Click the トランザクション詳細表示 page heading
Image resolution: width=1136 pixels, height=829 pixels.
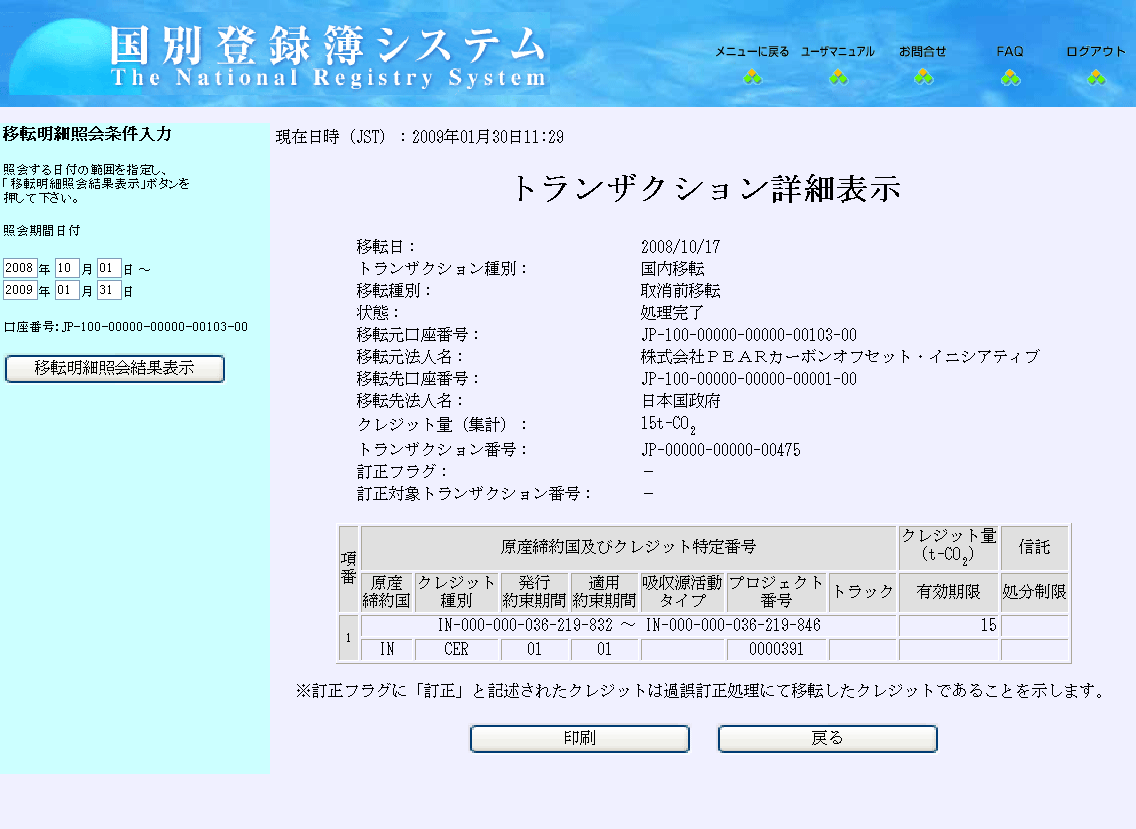click(x=706, y=188)
